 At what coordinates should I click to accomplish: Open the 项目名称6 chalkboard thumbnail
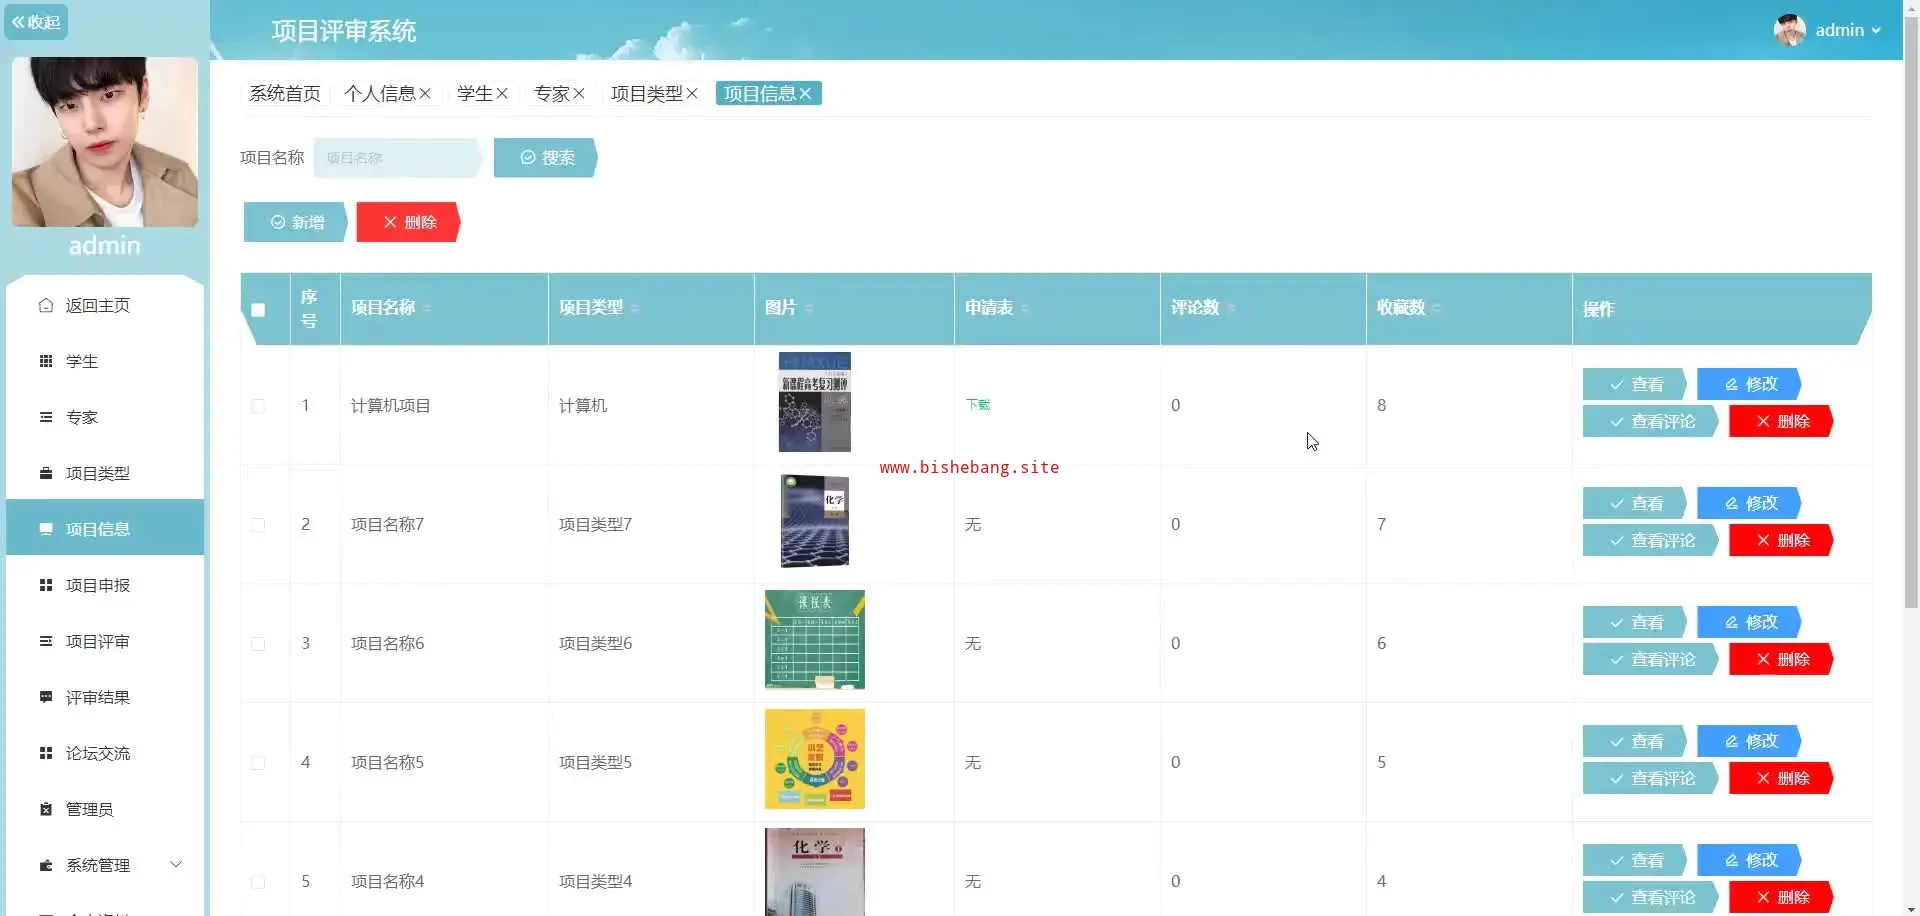point(815,640)
